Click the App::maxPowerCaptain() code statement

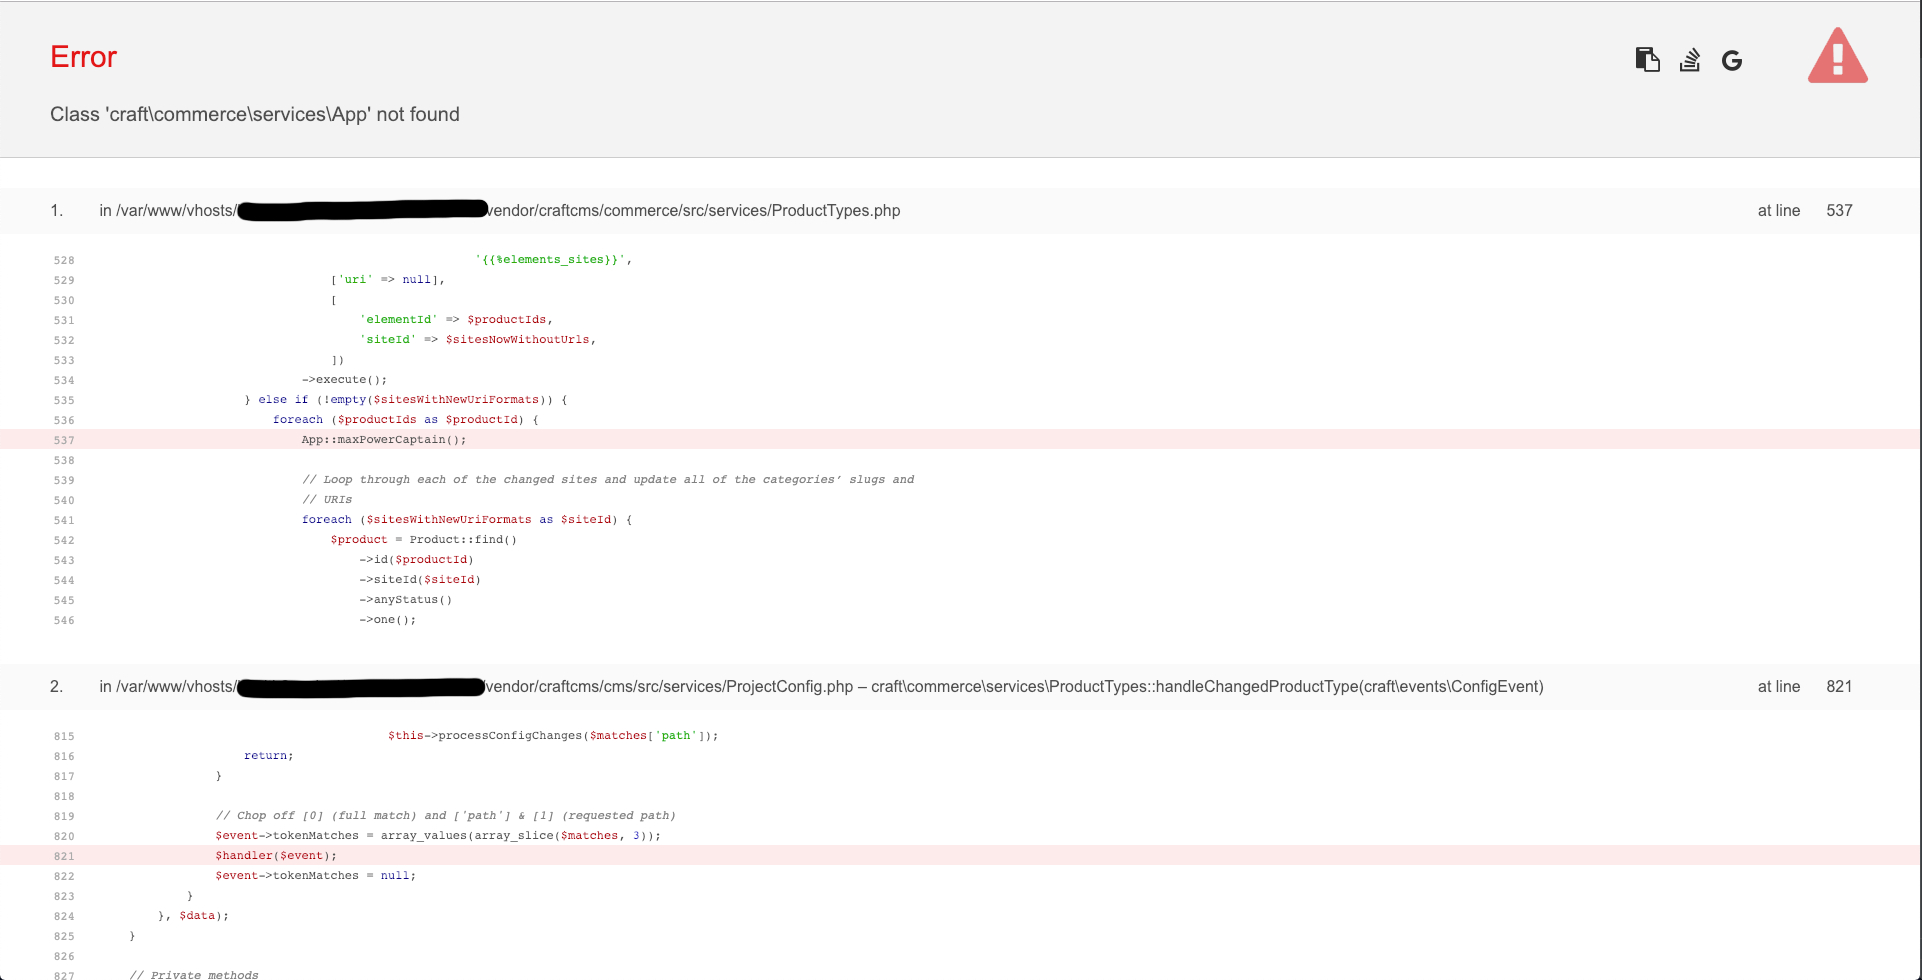[382, 439]
